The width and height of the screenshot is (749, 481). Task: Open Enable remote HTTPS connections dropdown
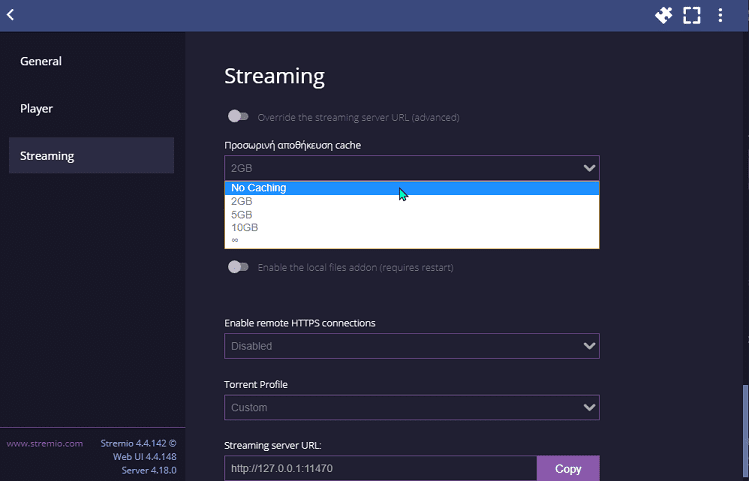click(x=412, y=346)
